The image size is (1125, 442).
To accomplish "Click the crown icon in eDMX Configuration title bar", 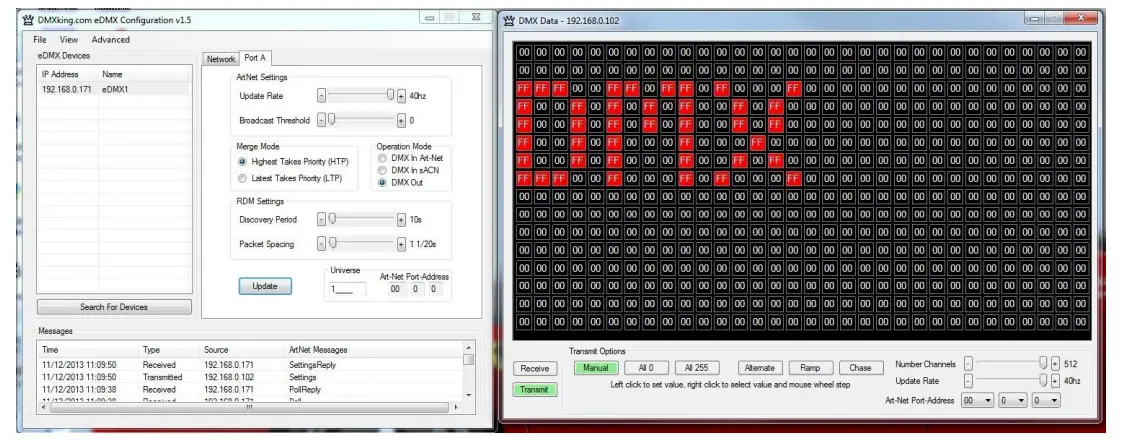I will point(28,20).
